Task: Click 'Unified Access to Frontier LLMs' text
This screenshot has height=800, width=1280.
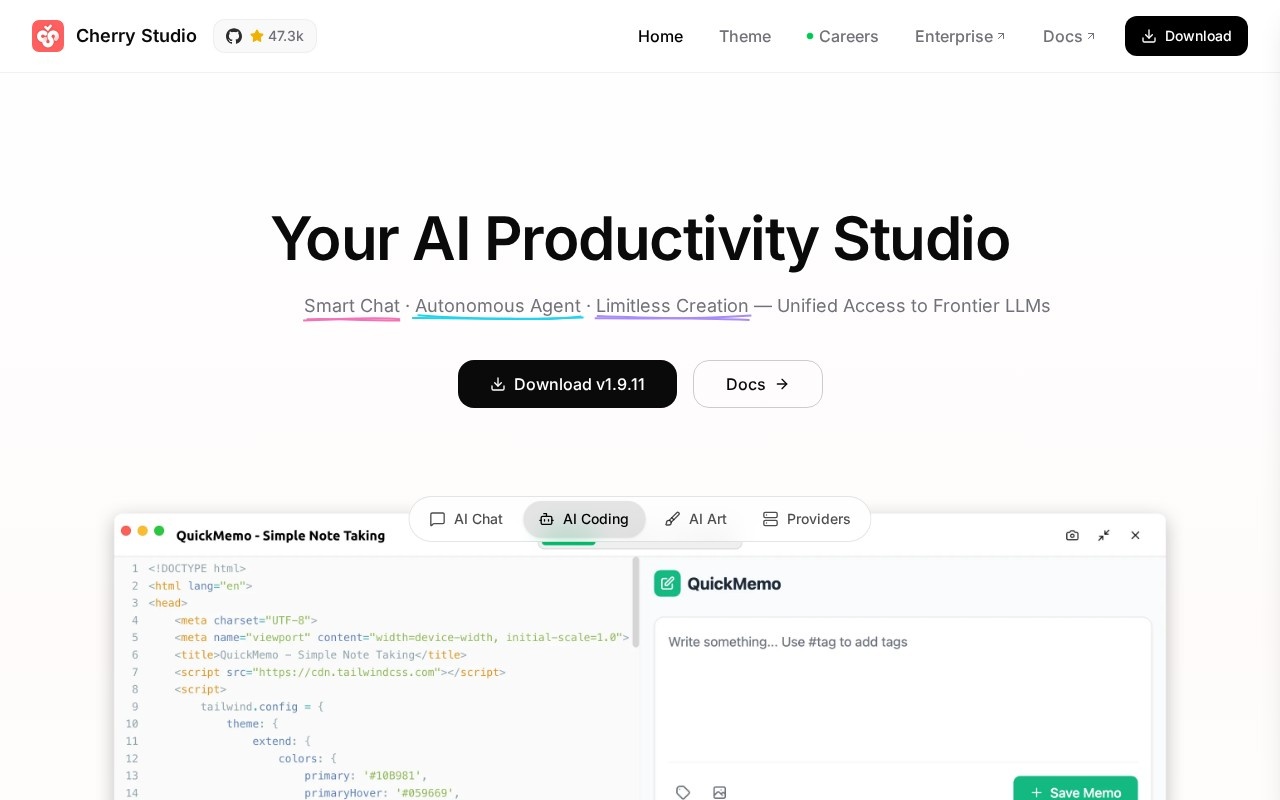Action: [914, 306]
